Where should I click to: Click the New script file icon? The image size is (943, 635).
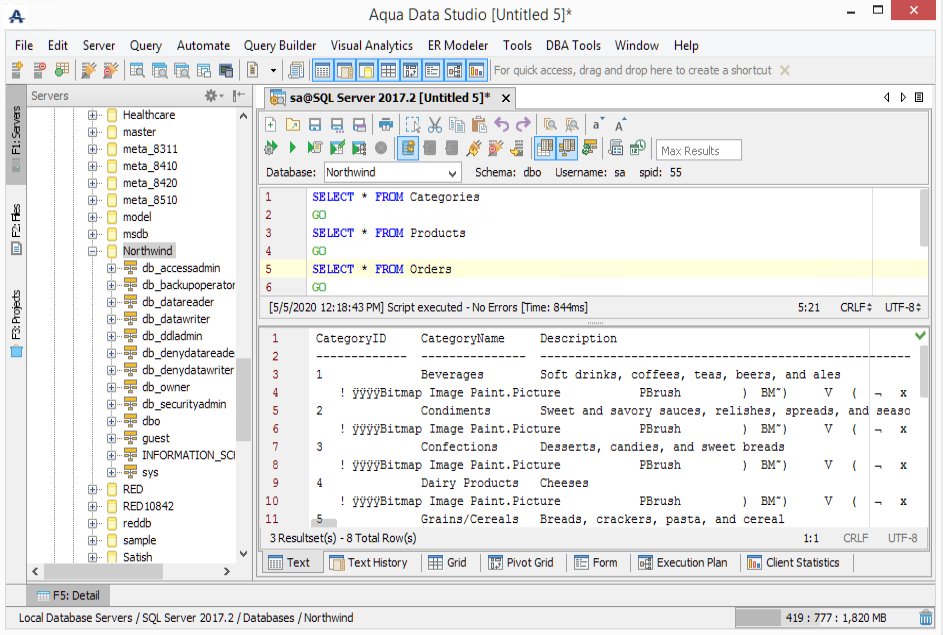click(271, 125)
